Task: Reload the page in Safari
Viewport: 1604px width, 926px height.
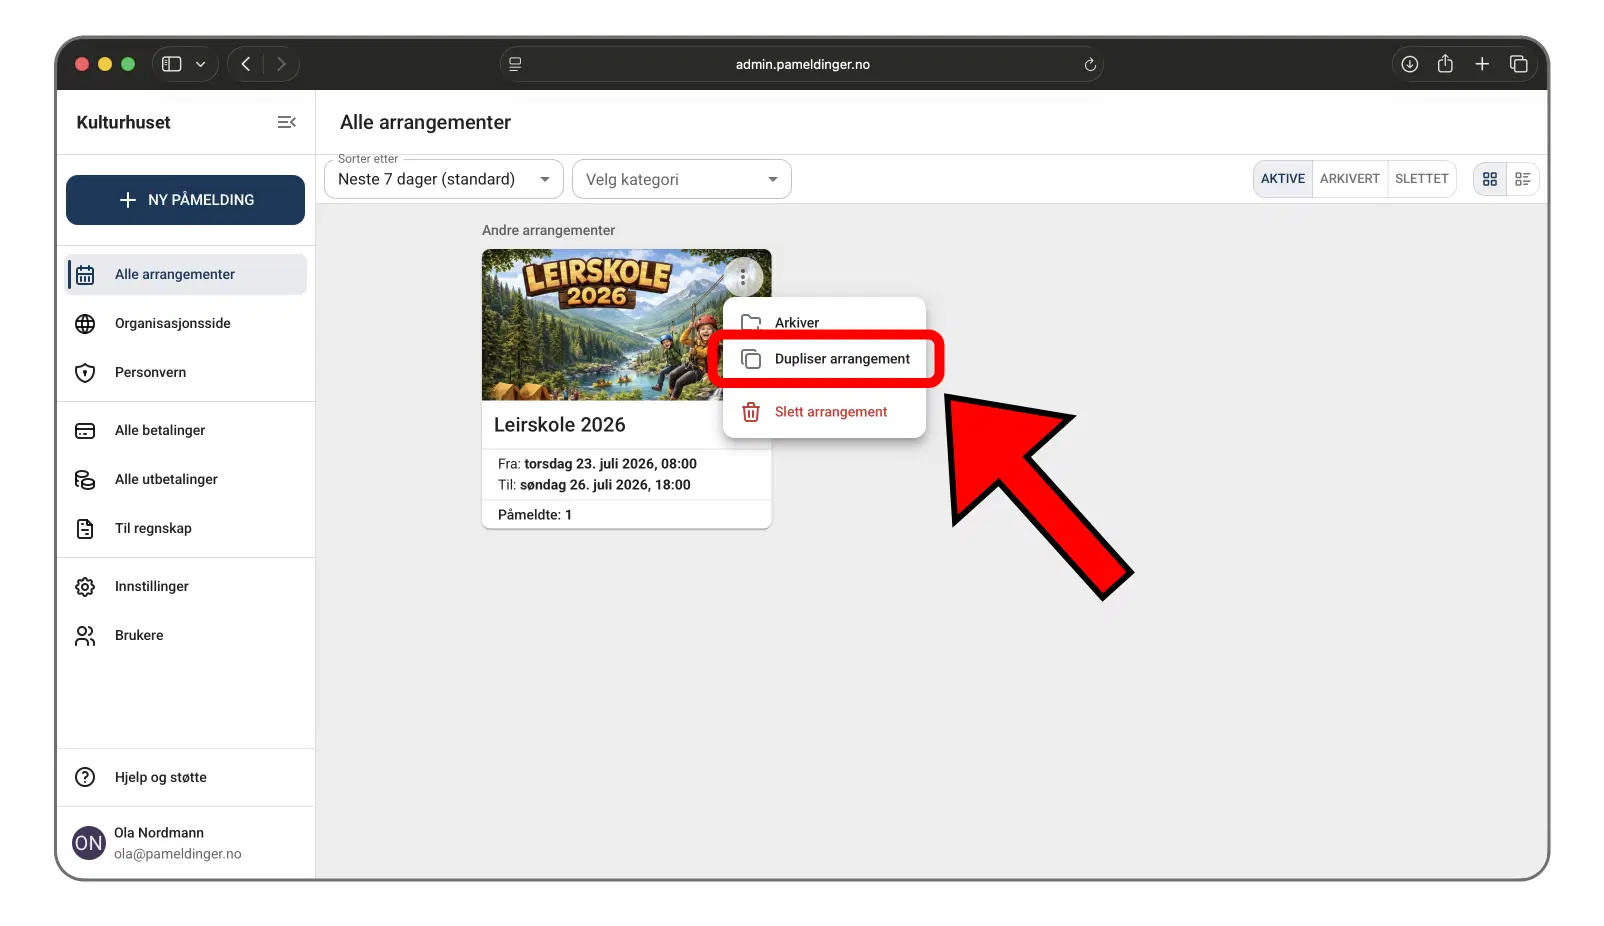Action: point(1090,64)
